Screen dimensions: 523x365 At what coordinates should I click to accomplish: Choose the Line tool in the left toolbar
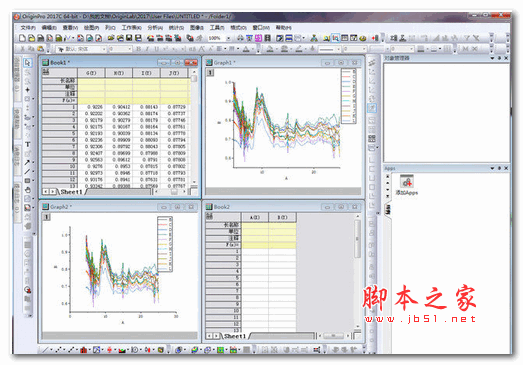click(x=27, y=171)
